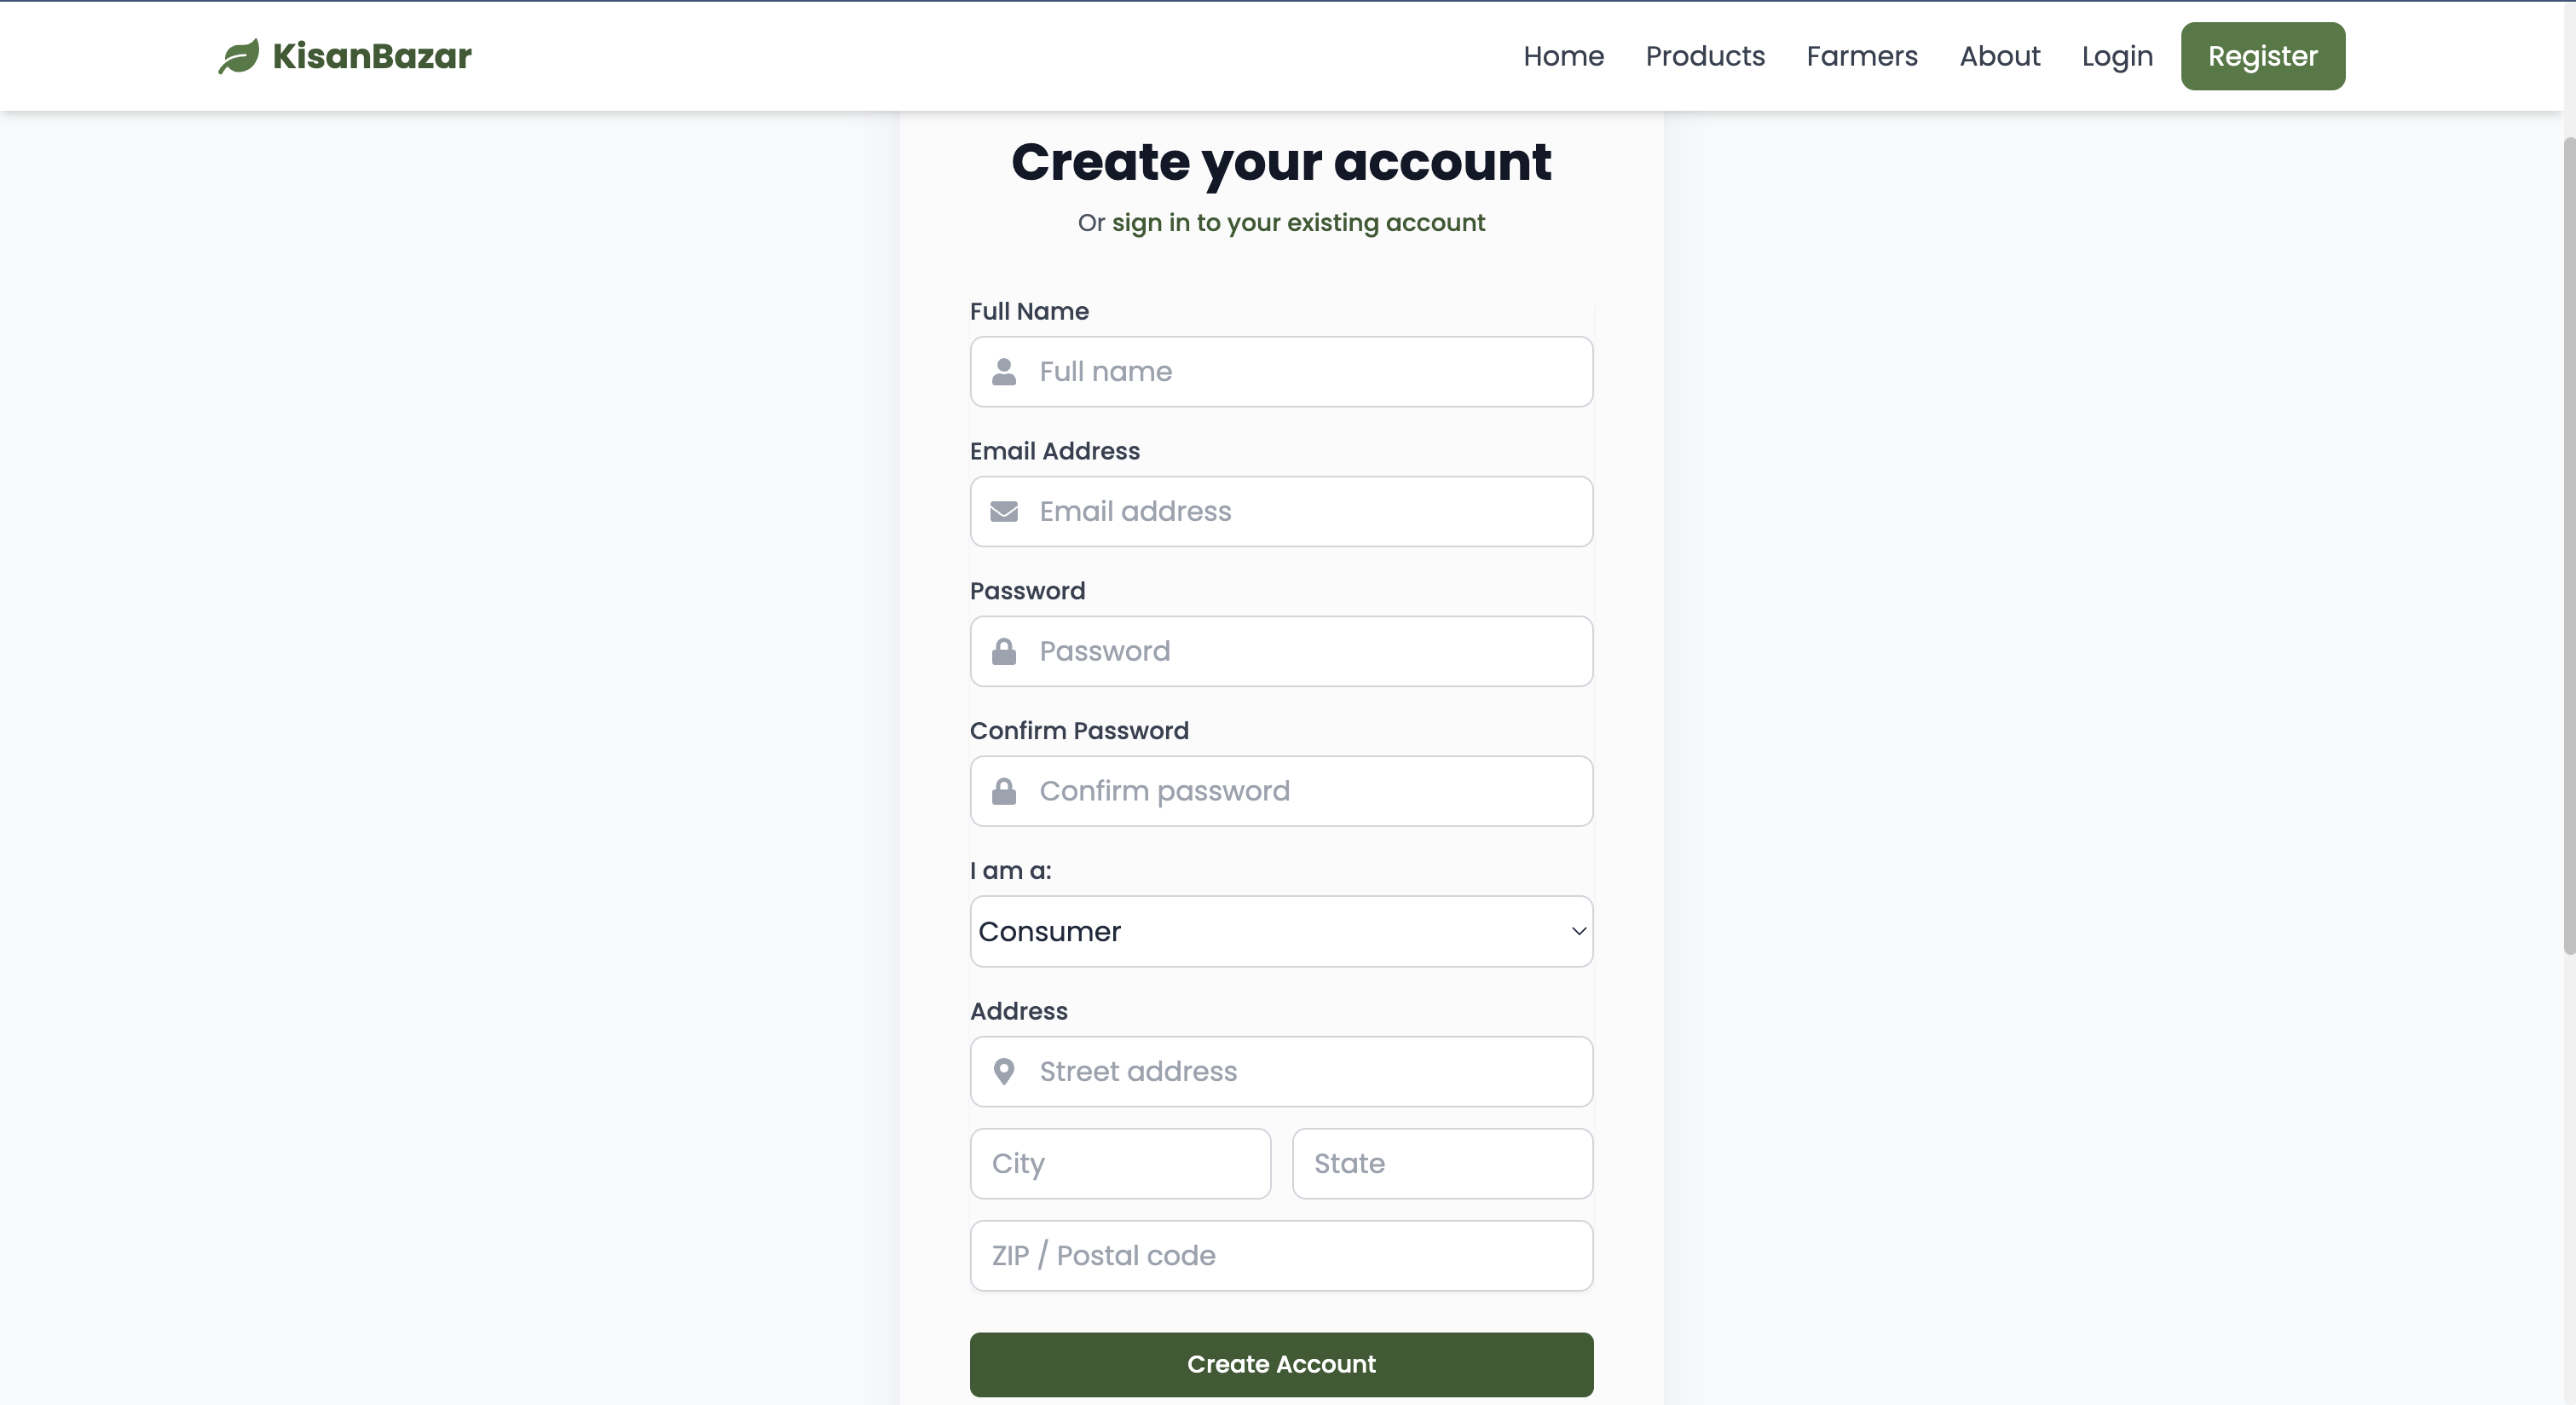Image resolution: width=2576 pixels, height=1405 pixels.
Task: Follow 'sign in to your existing account' link
Action: 1298,222
